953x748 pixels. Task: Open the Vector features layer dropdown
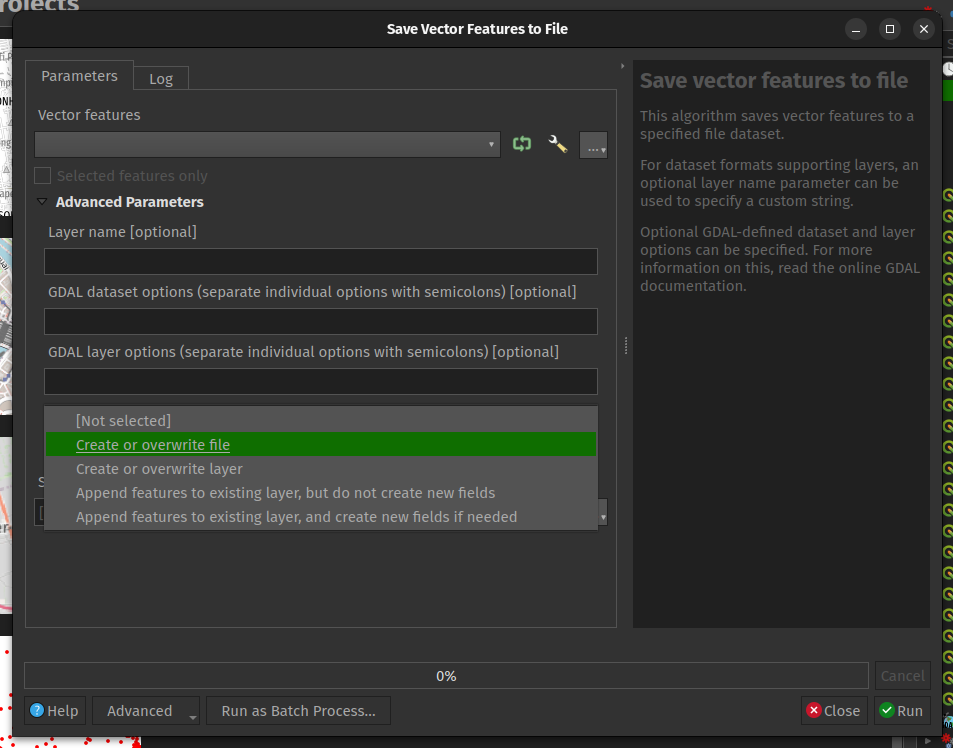267,145
